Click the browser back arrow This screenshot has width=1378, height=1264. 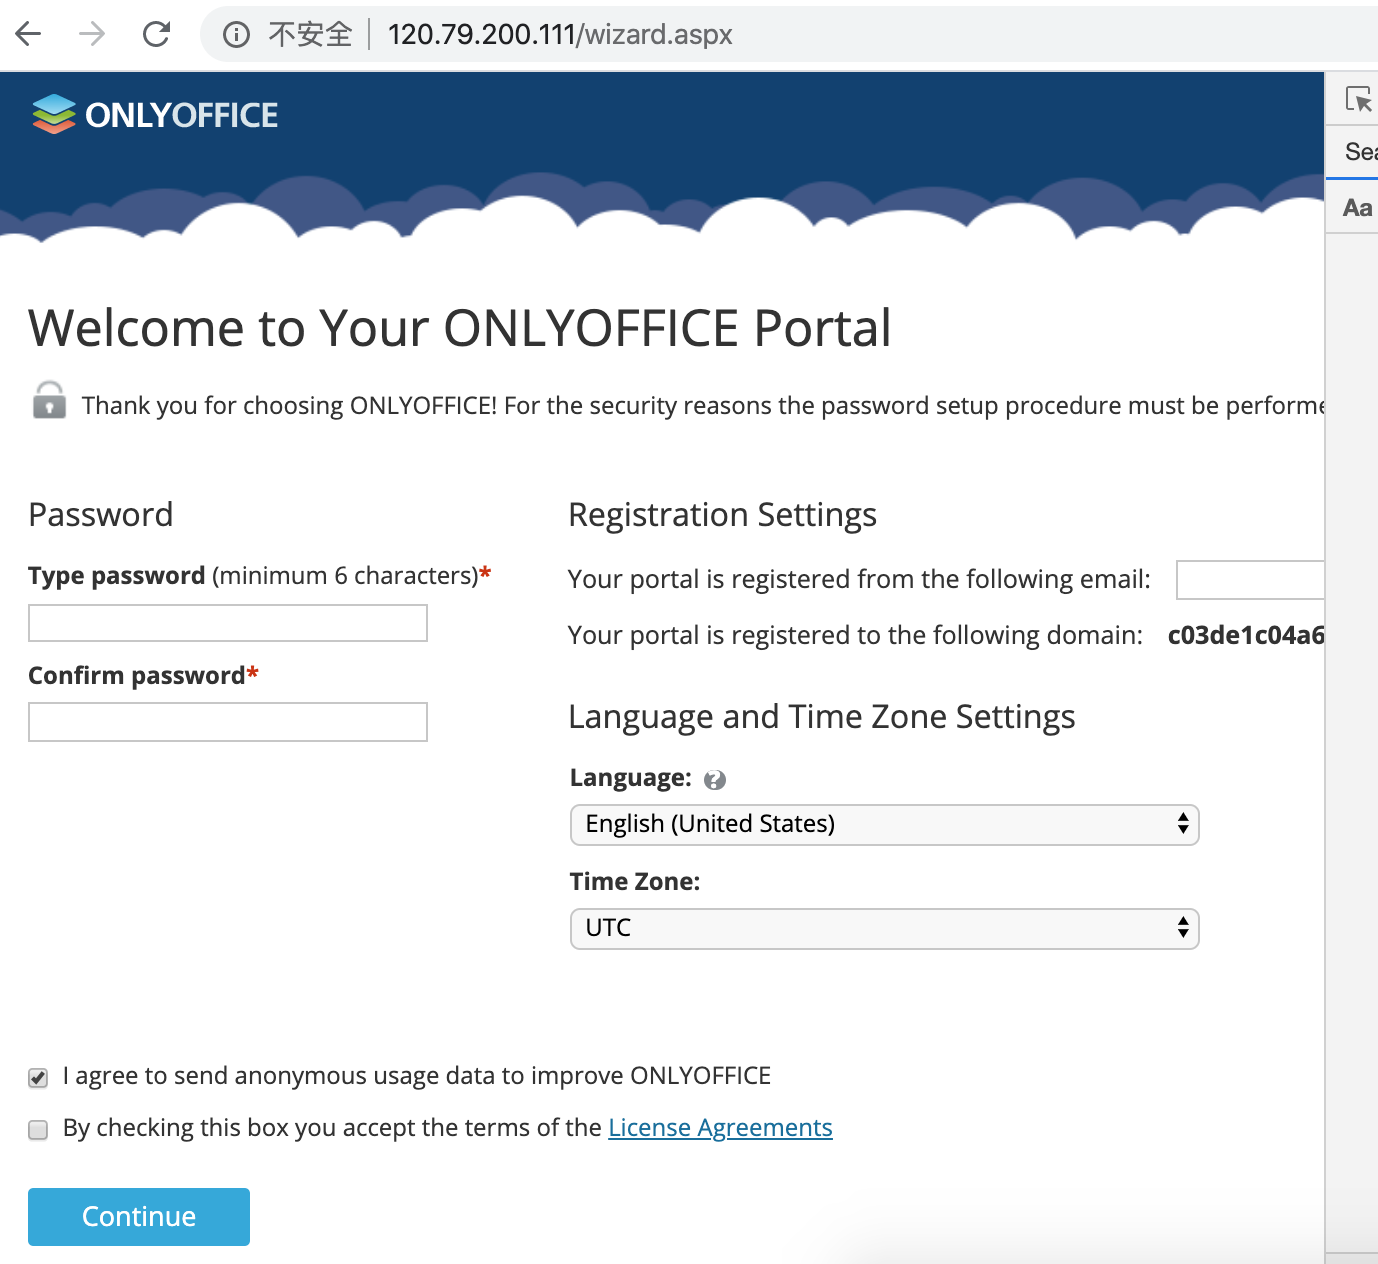29,34
